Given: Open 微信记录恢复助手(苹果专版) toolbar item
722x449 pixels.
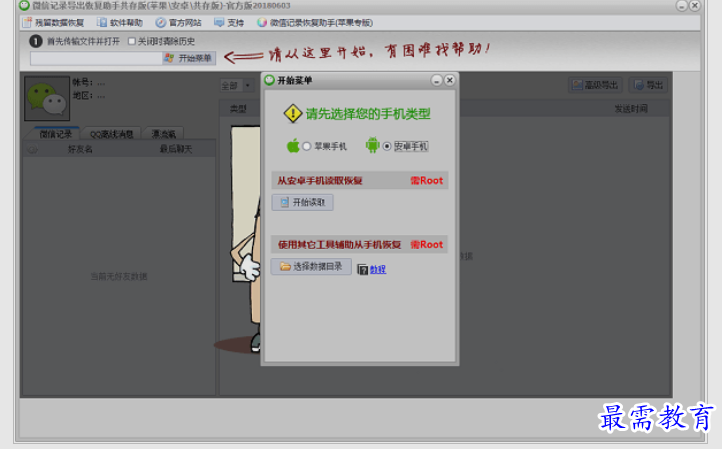Looking at the screenshot, I should pos(315,23).
